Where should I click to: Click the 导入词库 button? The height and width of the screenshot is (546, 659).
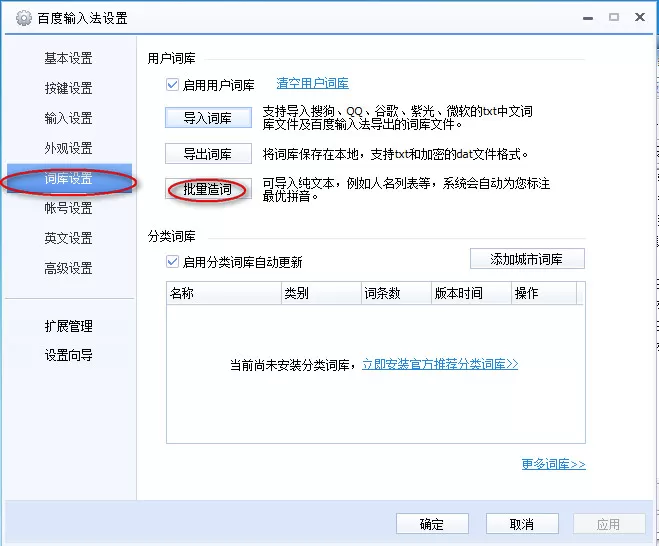coord(208,118)
